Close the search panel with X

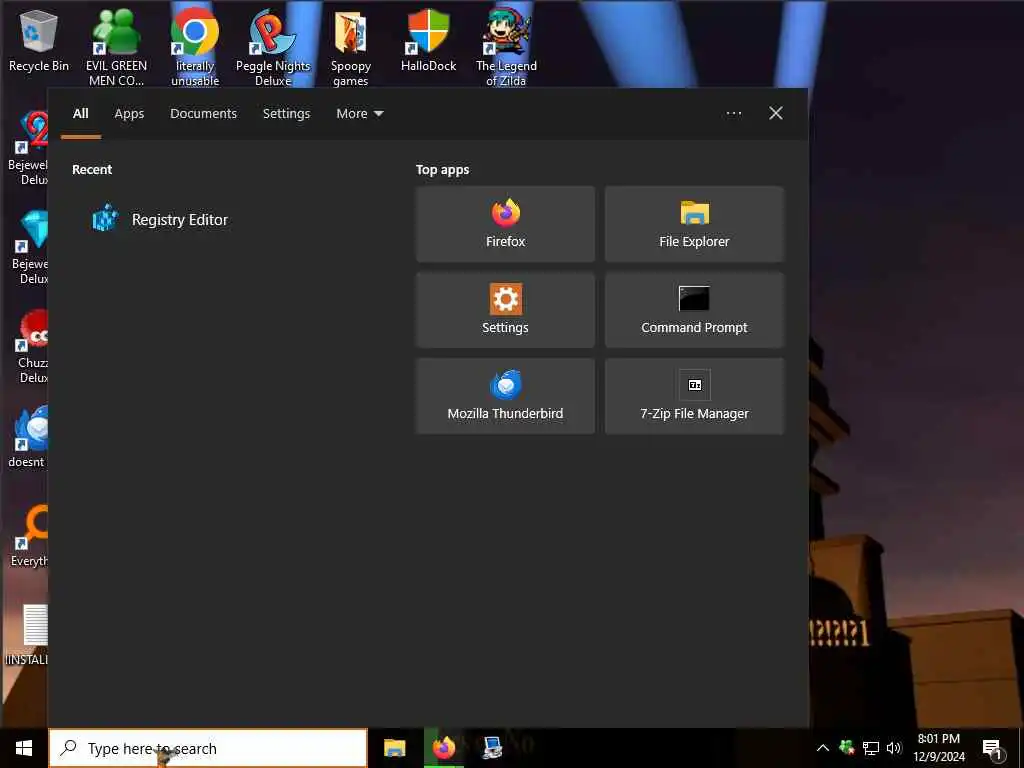[x=775, y=113]
